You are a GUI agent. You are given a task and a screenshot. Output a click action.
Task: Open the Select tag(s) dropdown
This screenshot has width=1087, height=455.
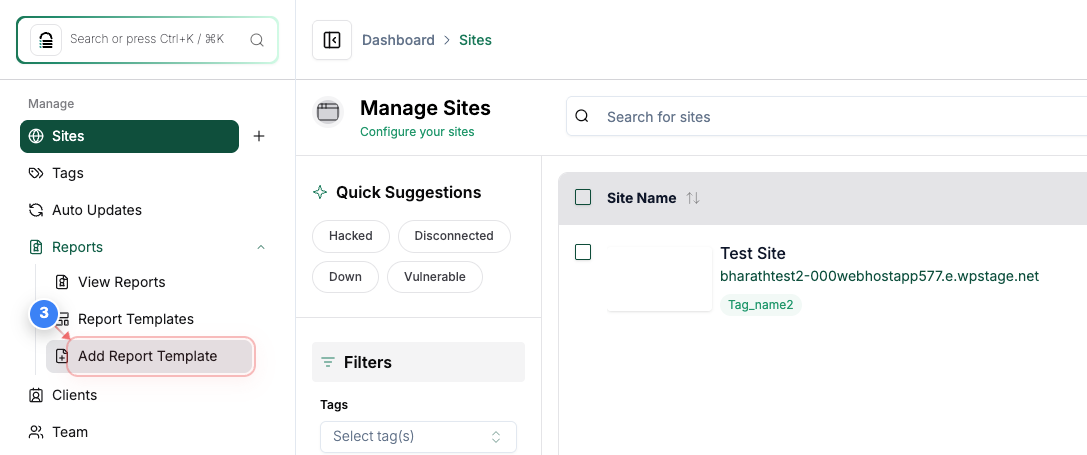[x=419, y=437]
